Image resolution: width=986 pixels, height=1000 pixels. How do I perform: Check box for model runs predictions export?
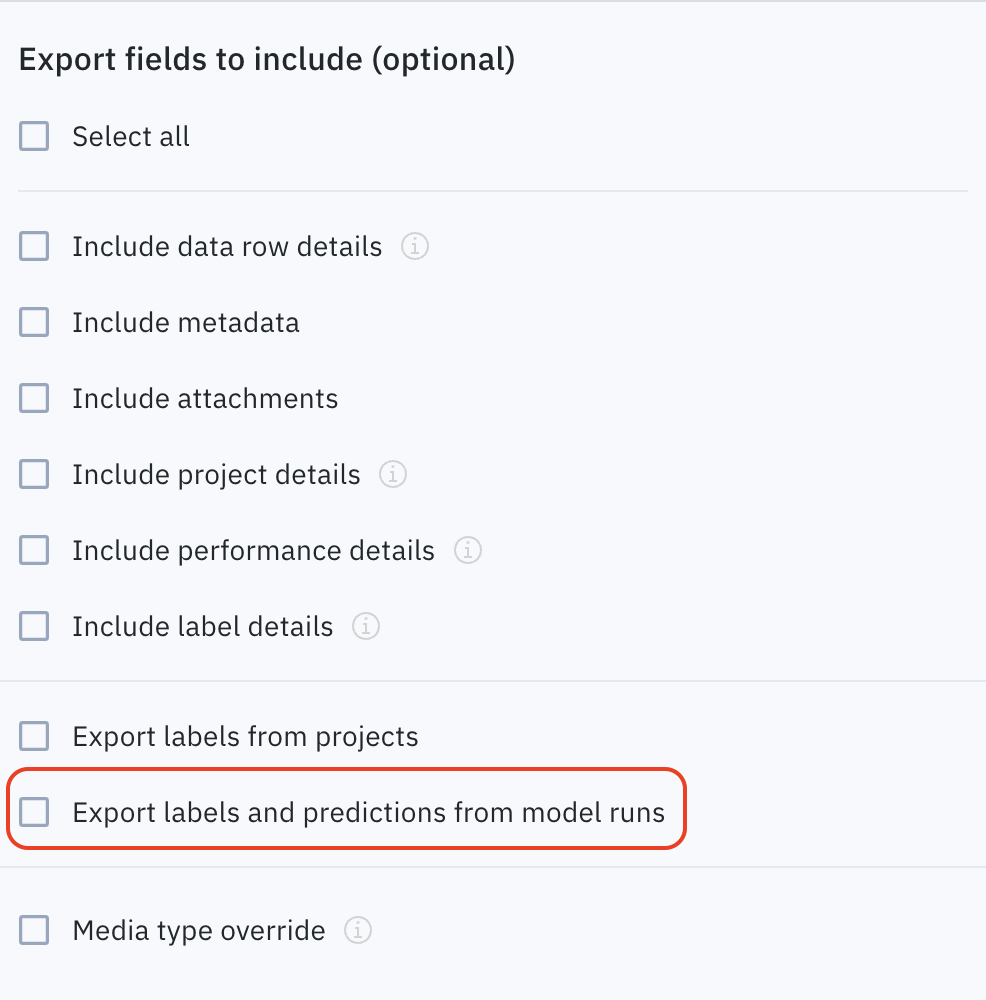pos(34,812)
